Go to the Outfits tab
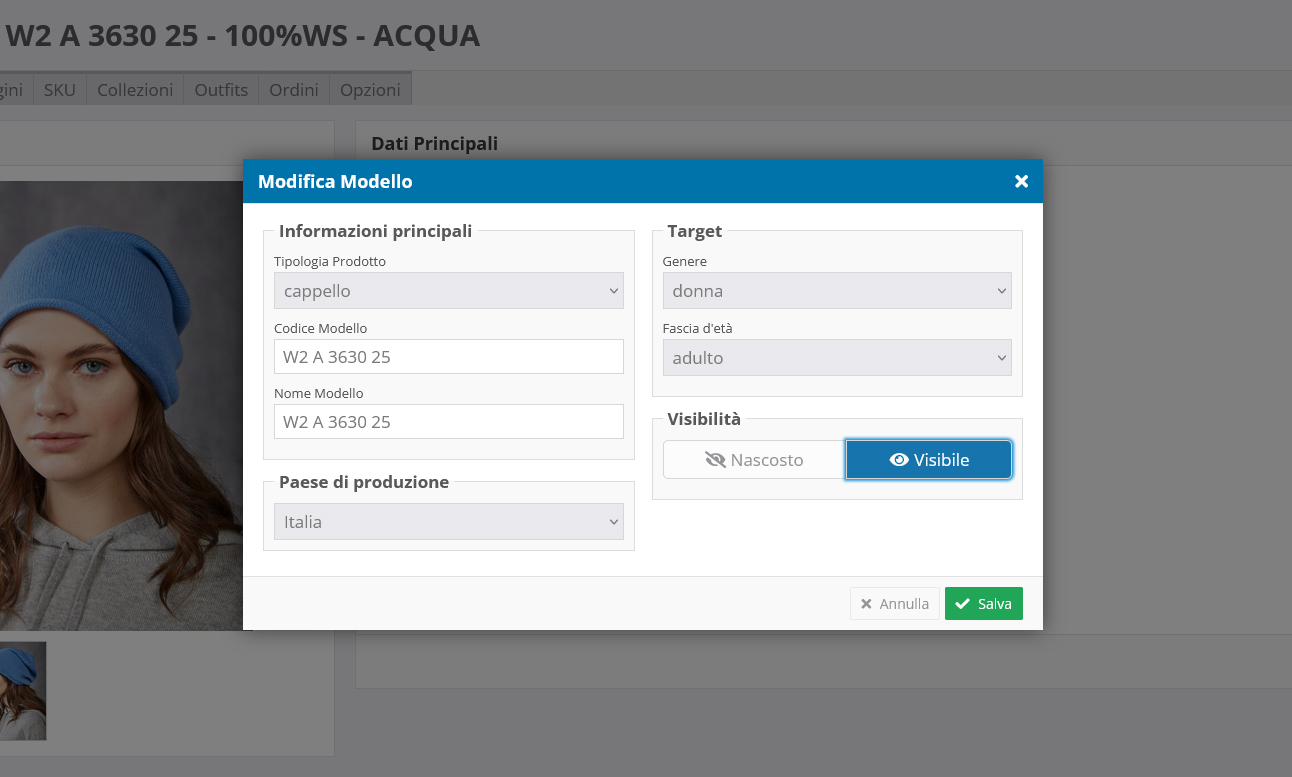 pyautogui.click(x=221, y=90)
